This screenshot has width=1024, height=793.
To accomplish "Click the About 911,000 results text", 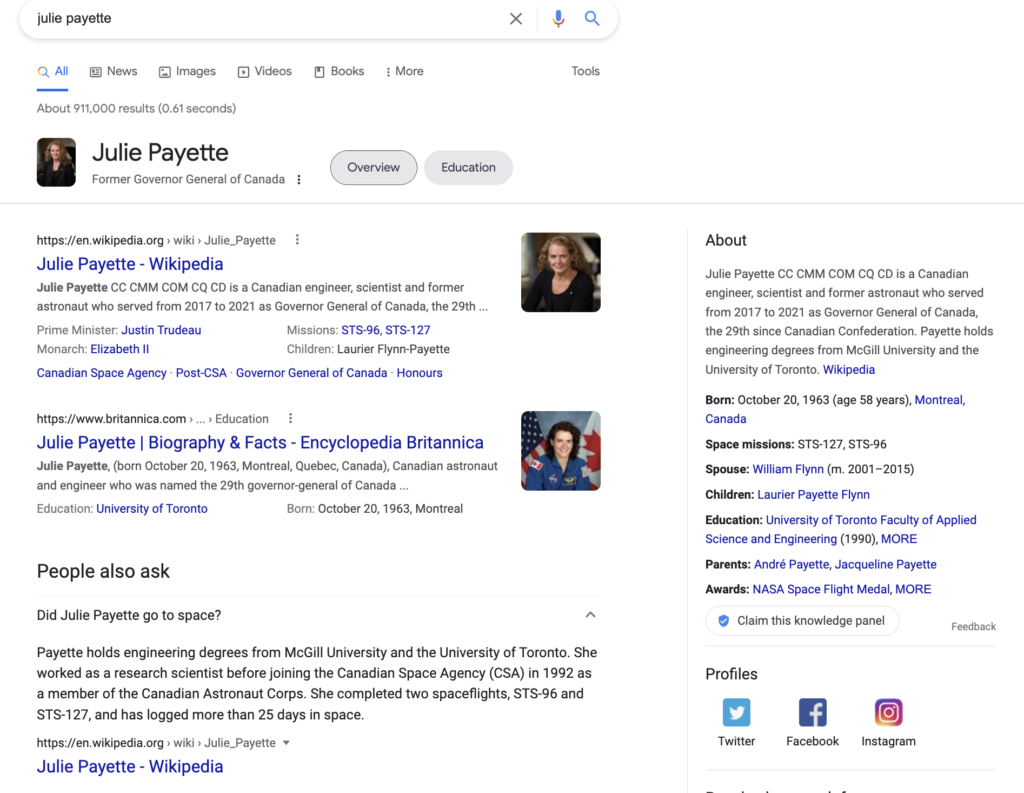I will click(x=136, y=108).
